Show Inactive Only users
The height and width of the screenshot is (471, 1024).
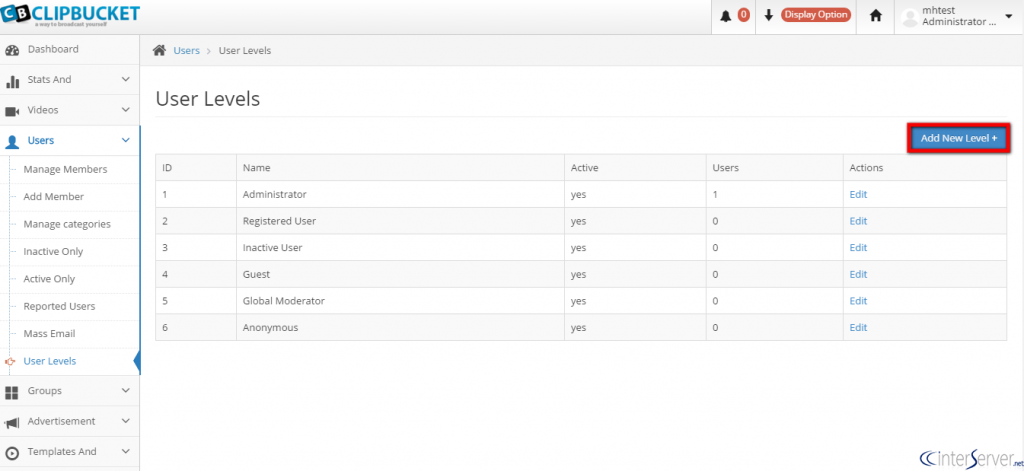(x=54, y=252)
